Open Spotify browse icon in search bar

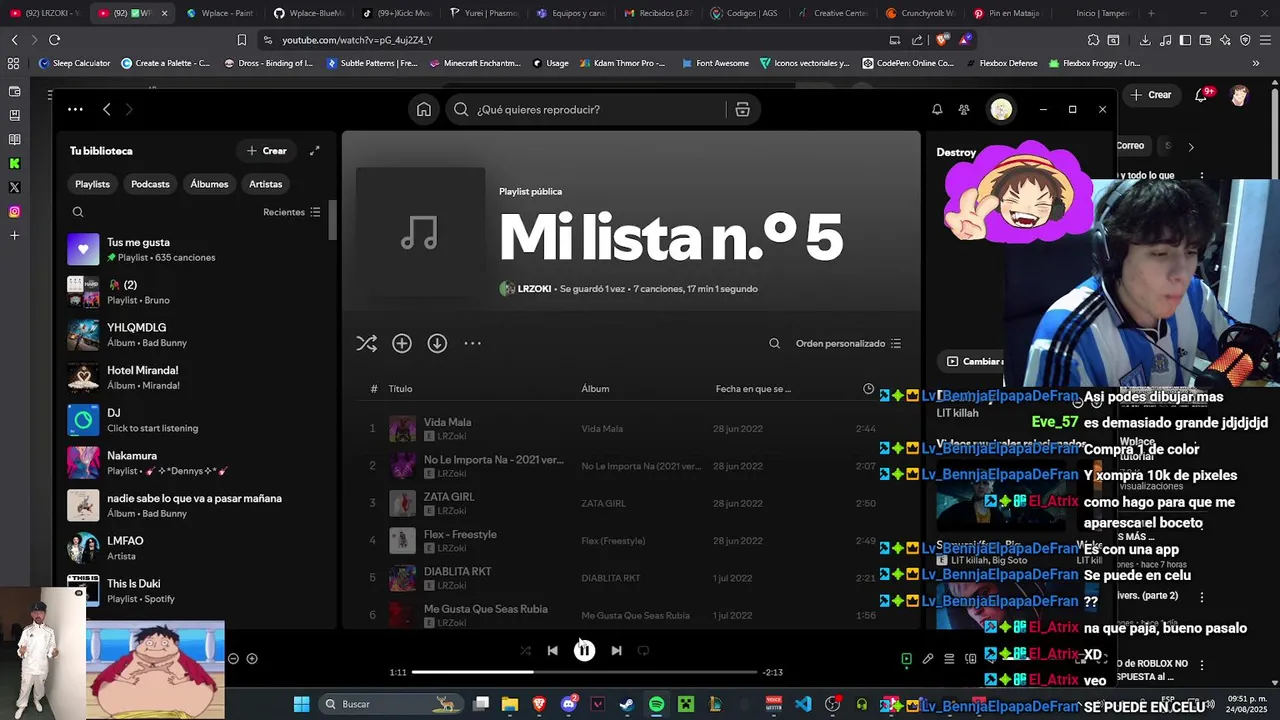742,110
